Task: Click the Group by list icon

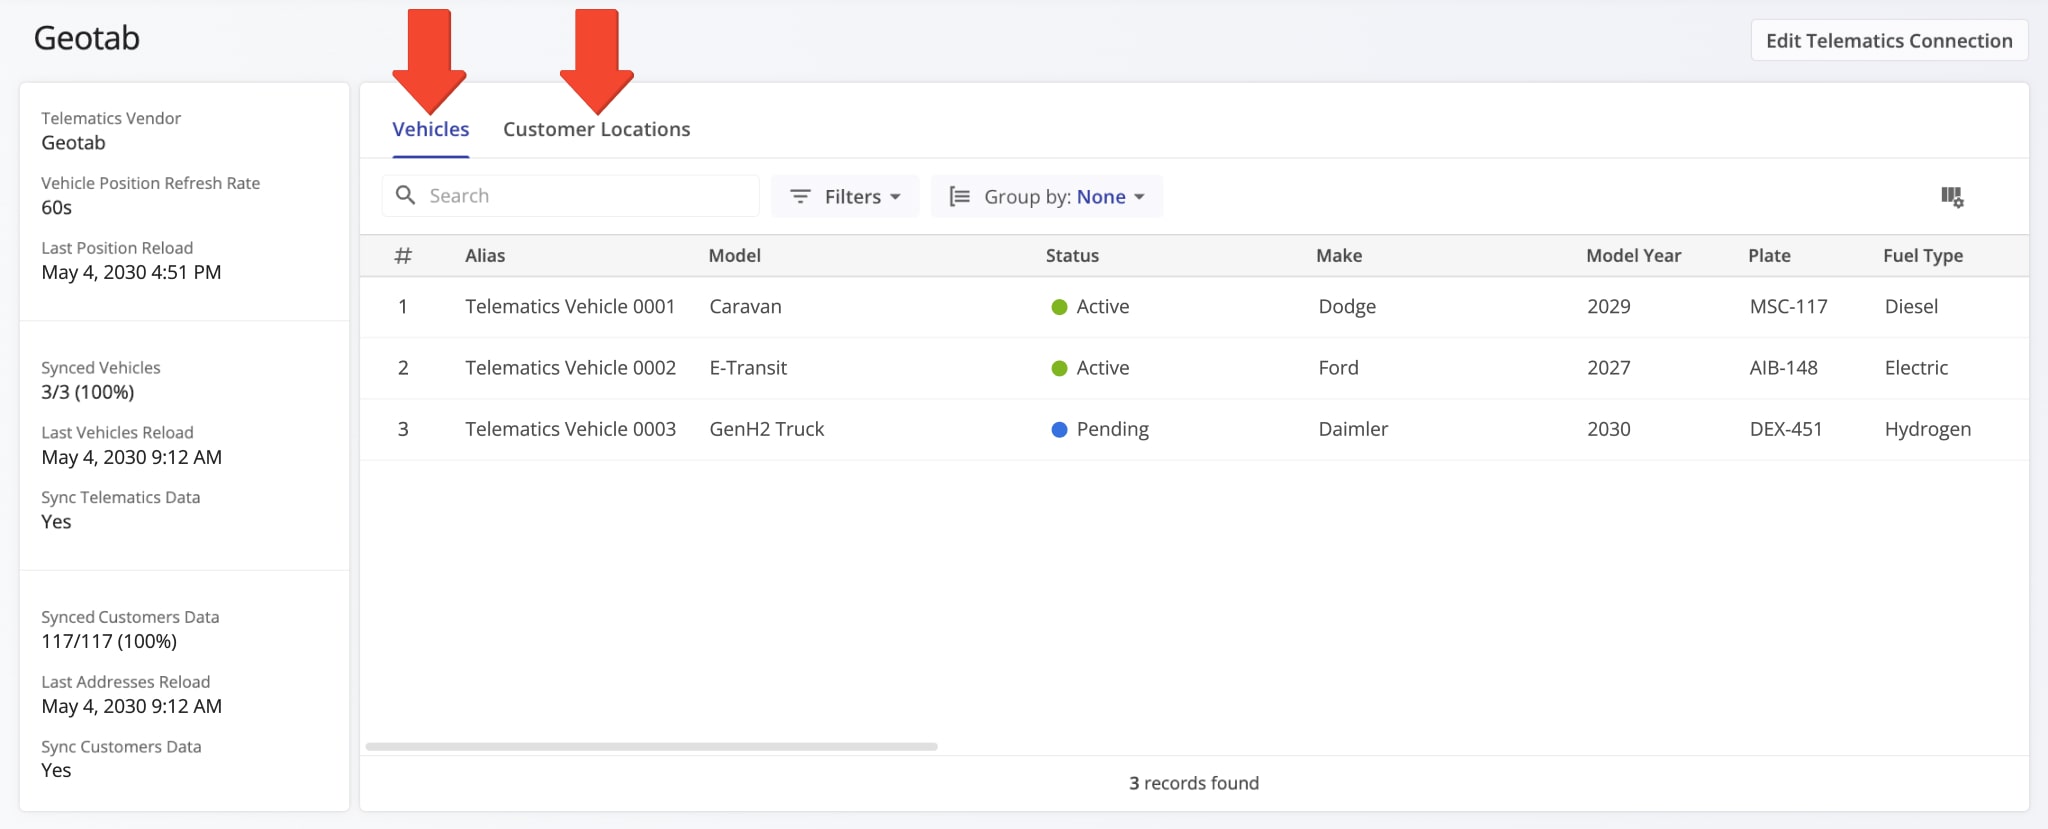Action: 959,197
